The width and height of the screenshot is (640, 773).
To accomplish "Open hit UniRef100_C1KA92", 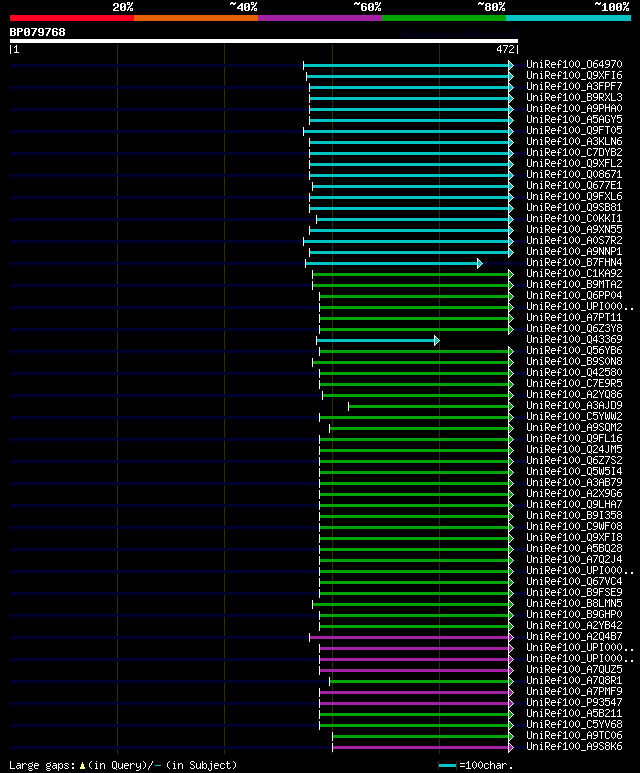I will tap(574, 274).
